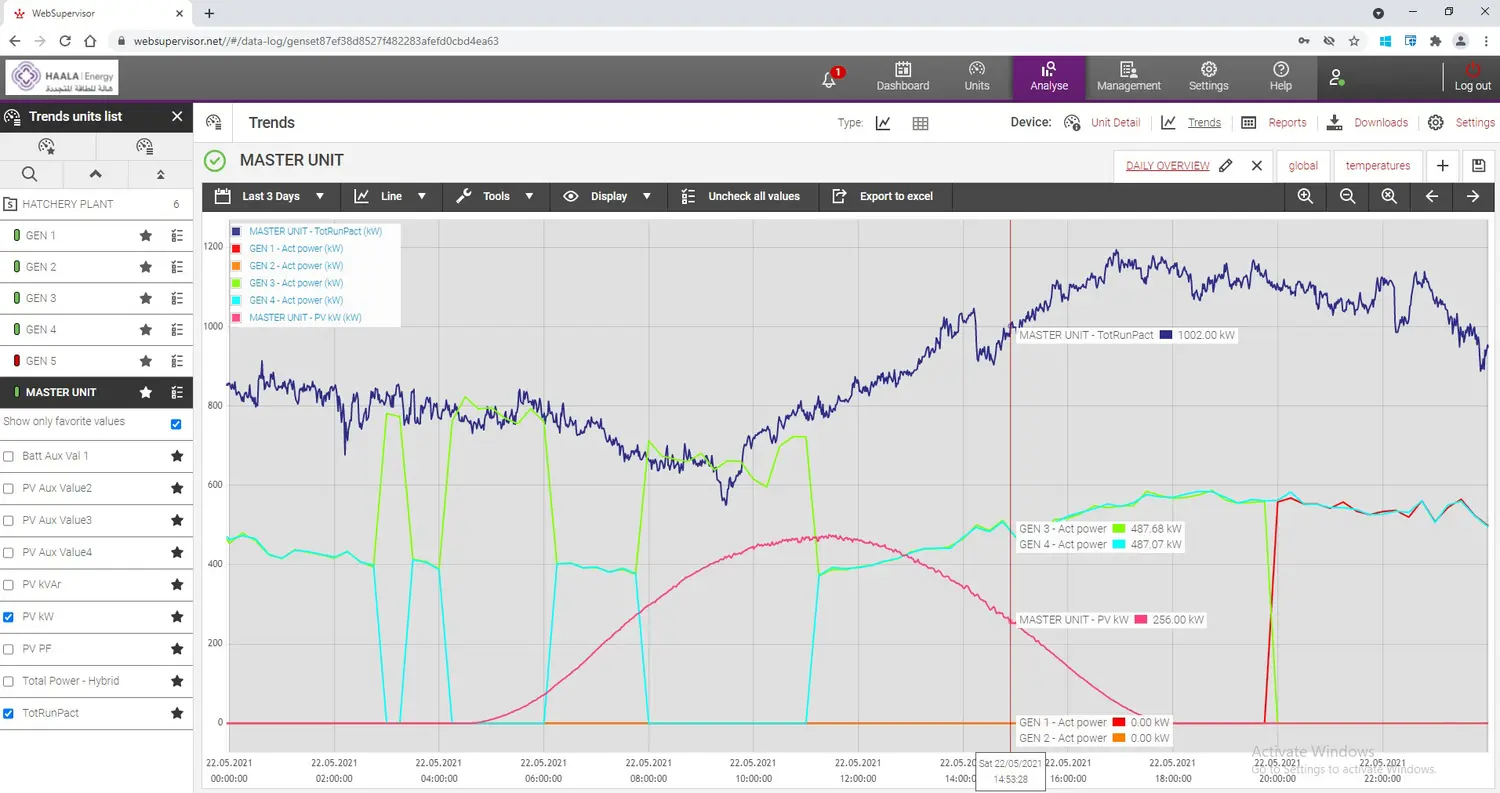The width and height of the screenshot is (1500, 793).
Task: Click the search icon in units list
Action: click(30, 174)
